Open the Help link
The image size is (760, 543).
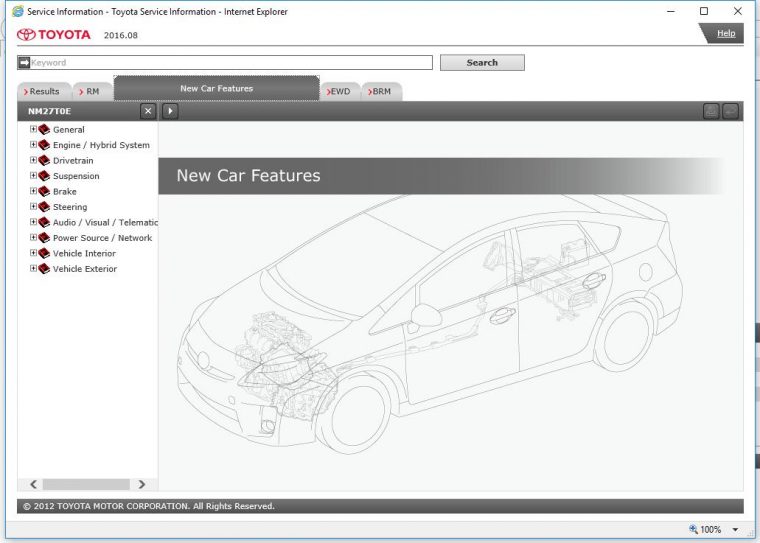726,34
